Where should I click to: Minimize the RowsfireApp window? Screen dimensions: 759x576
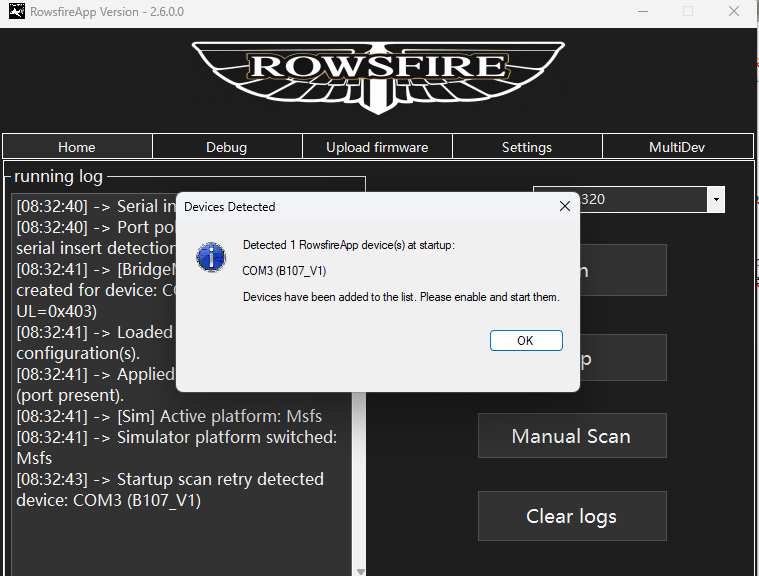(x=643, y=11)
